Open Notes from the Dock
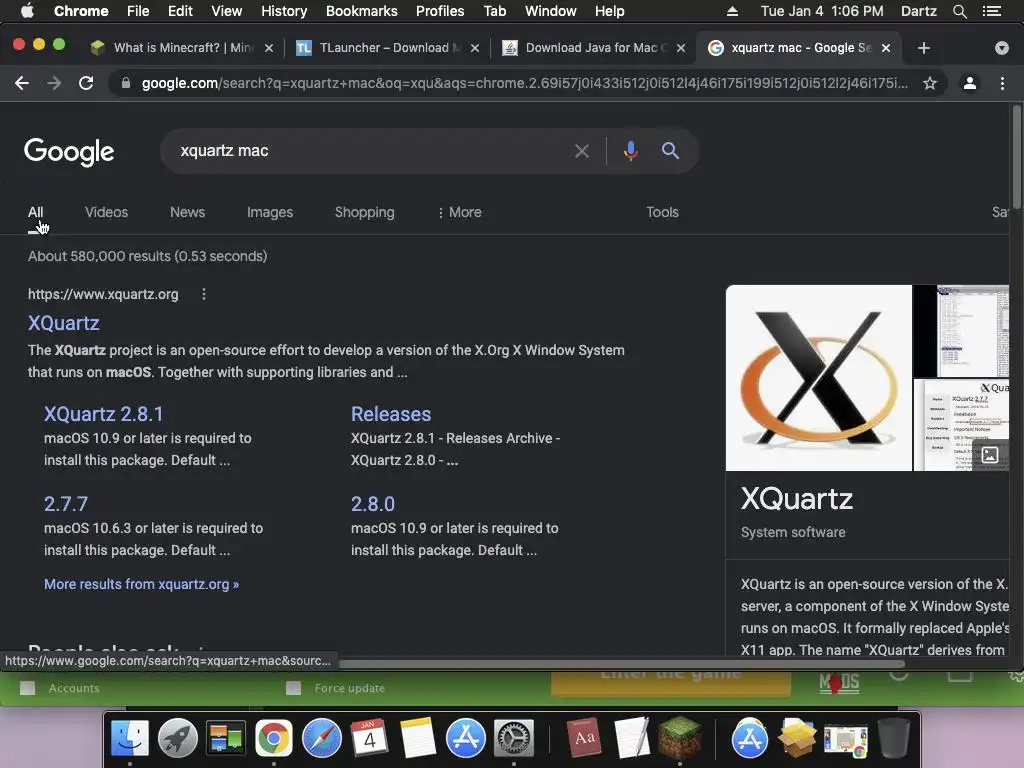This screenshot has width=1024, height=768. 417,738
